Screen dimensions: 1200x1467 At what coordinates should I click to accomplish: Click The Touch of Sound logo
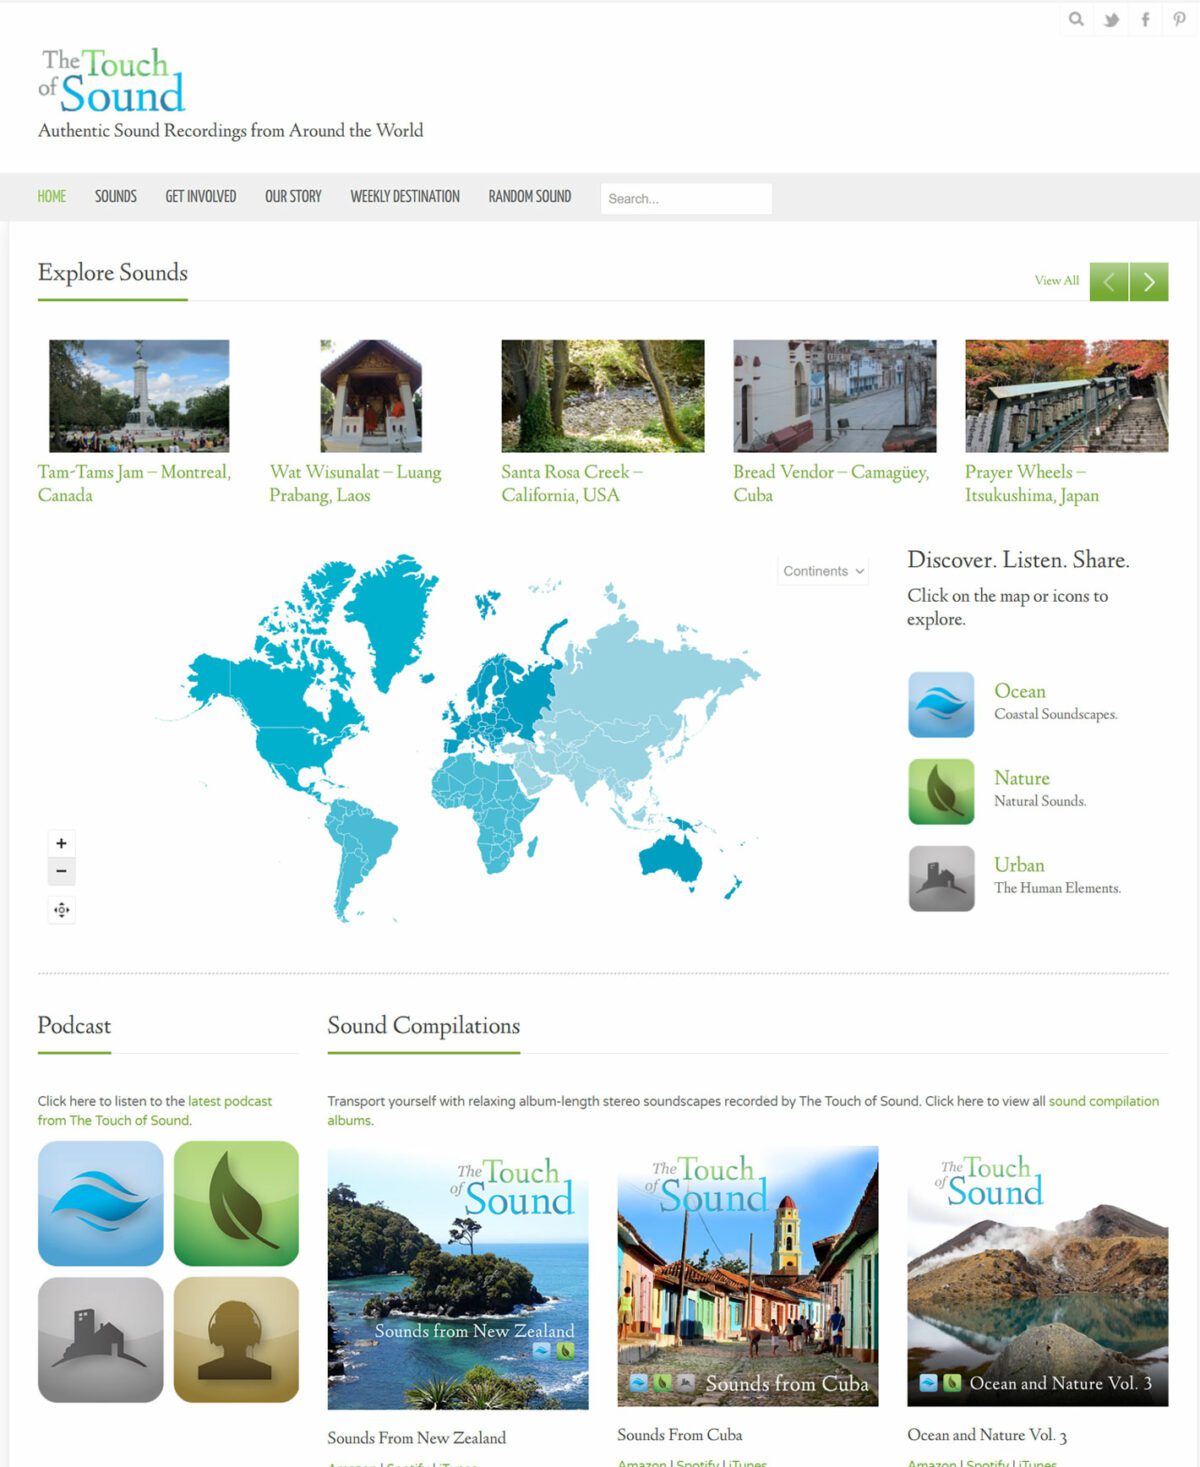point(112,80)
